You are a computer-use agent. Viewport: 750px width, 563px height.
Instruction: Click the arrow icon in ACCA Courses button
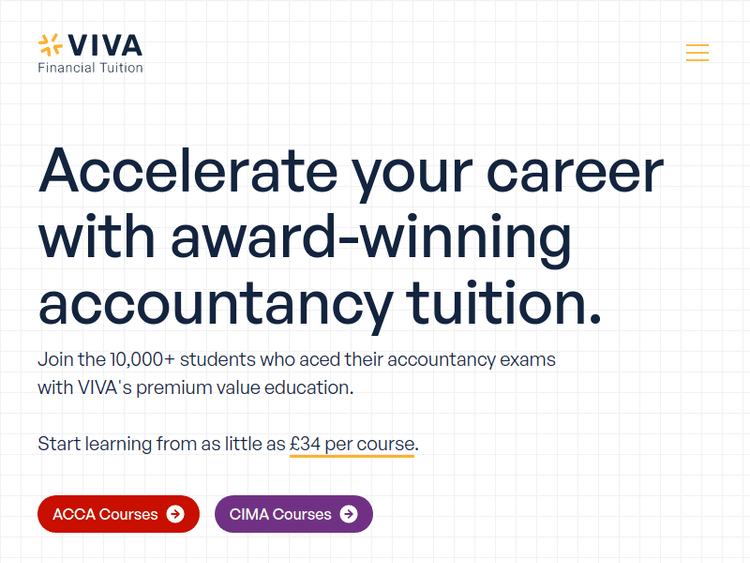click(x=176, y=514)
